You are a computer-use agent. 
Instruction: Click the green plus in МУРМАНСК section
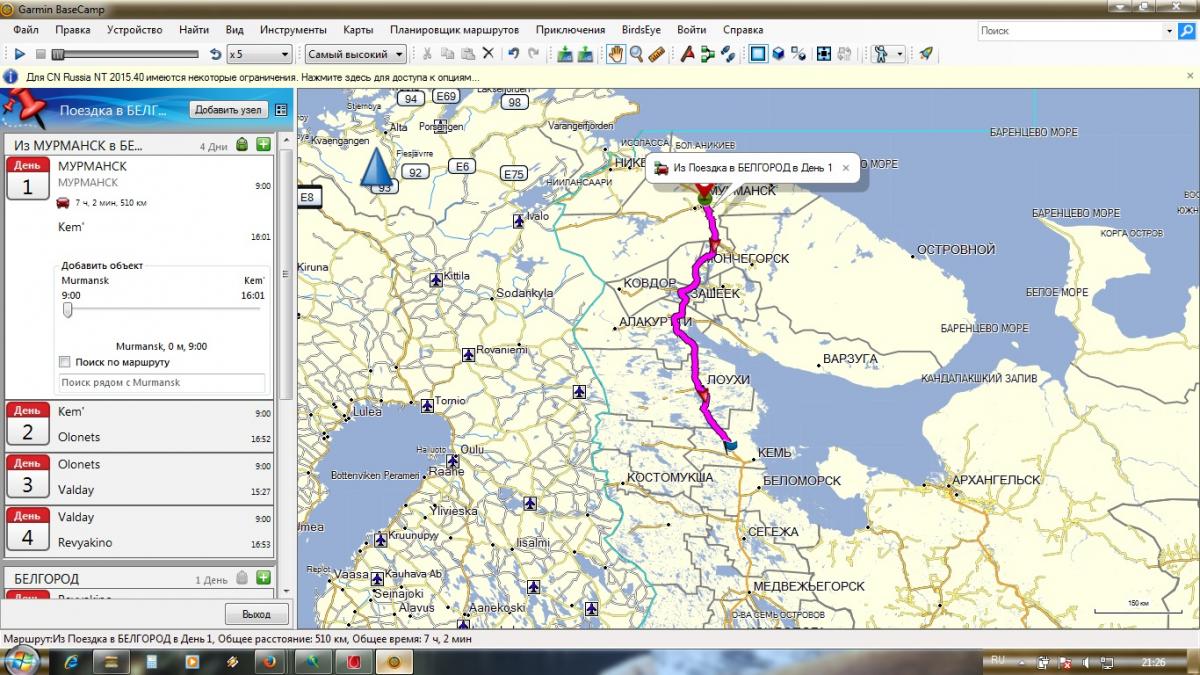pyautogui.click(x=263, y=145)
